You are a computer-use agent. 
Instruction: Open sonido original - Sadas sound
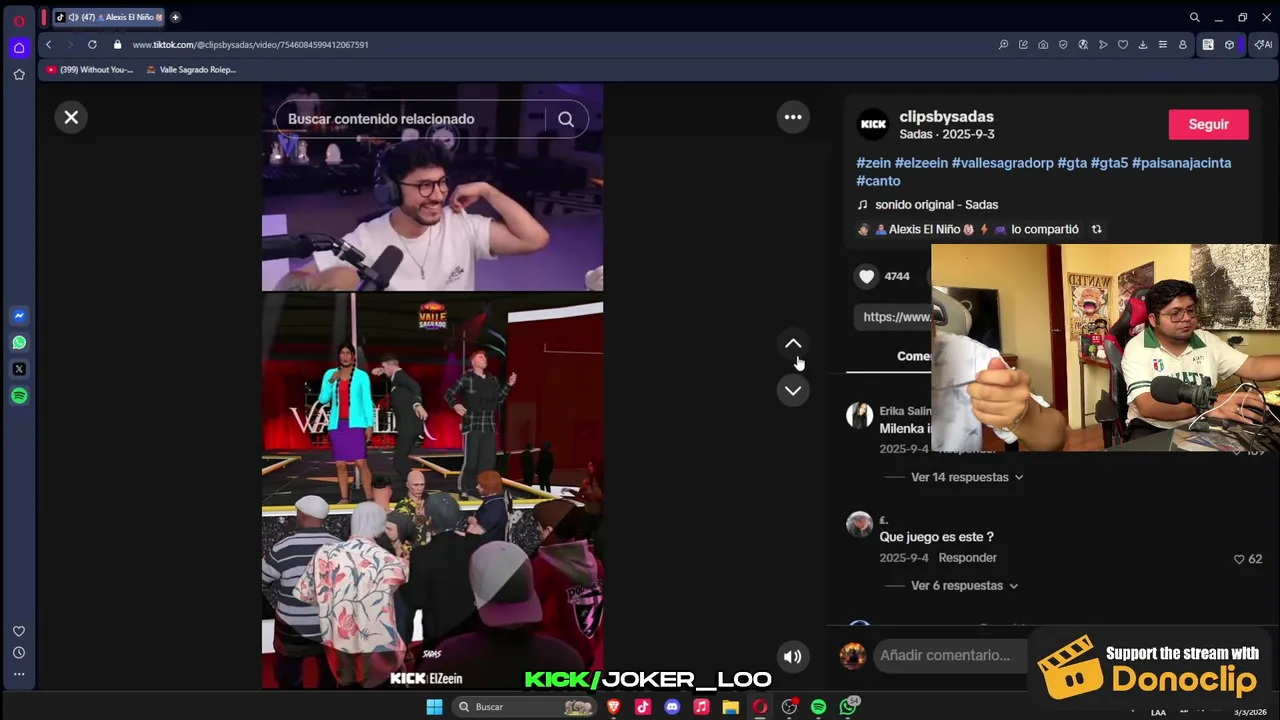click(936, 205)
